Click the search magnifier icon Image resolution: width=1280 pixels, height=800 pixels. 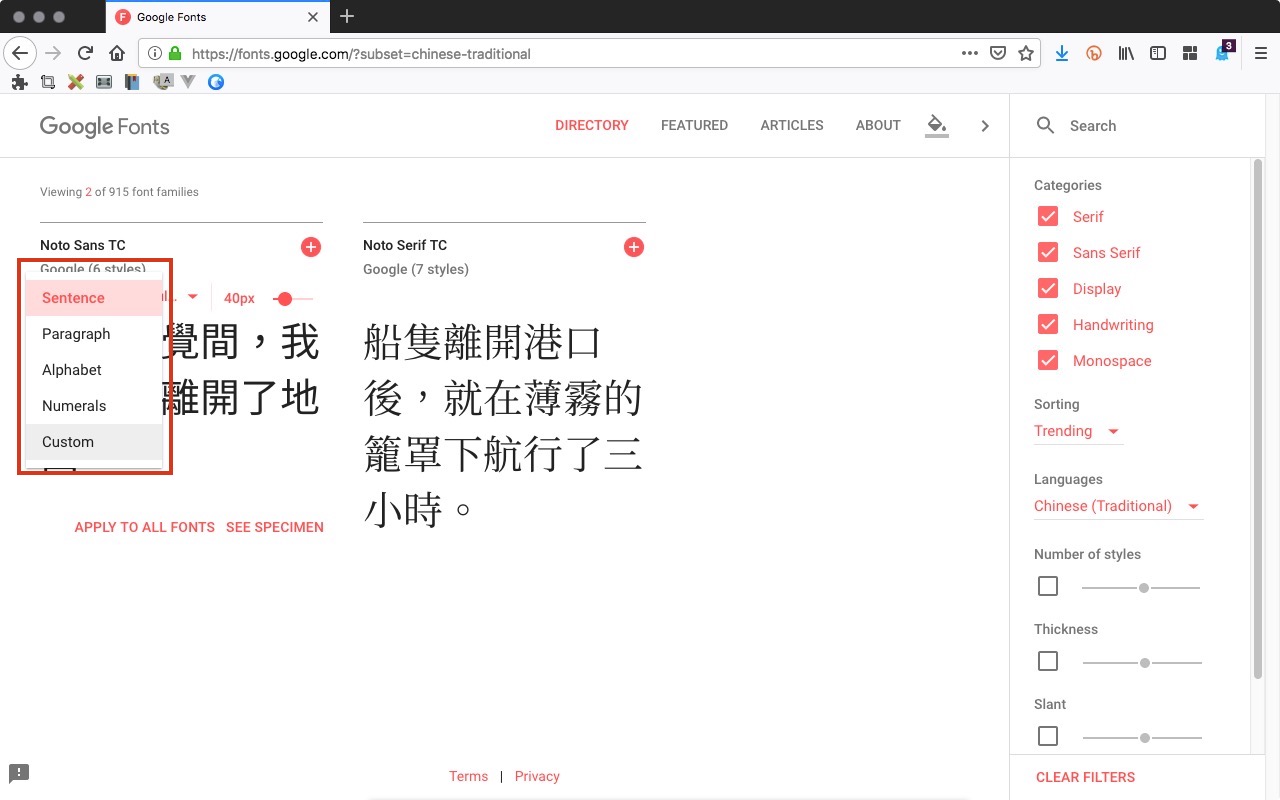click(1045, 125)
